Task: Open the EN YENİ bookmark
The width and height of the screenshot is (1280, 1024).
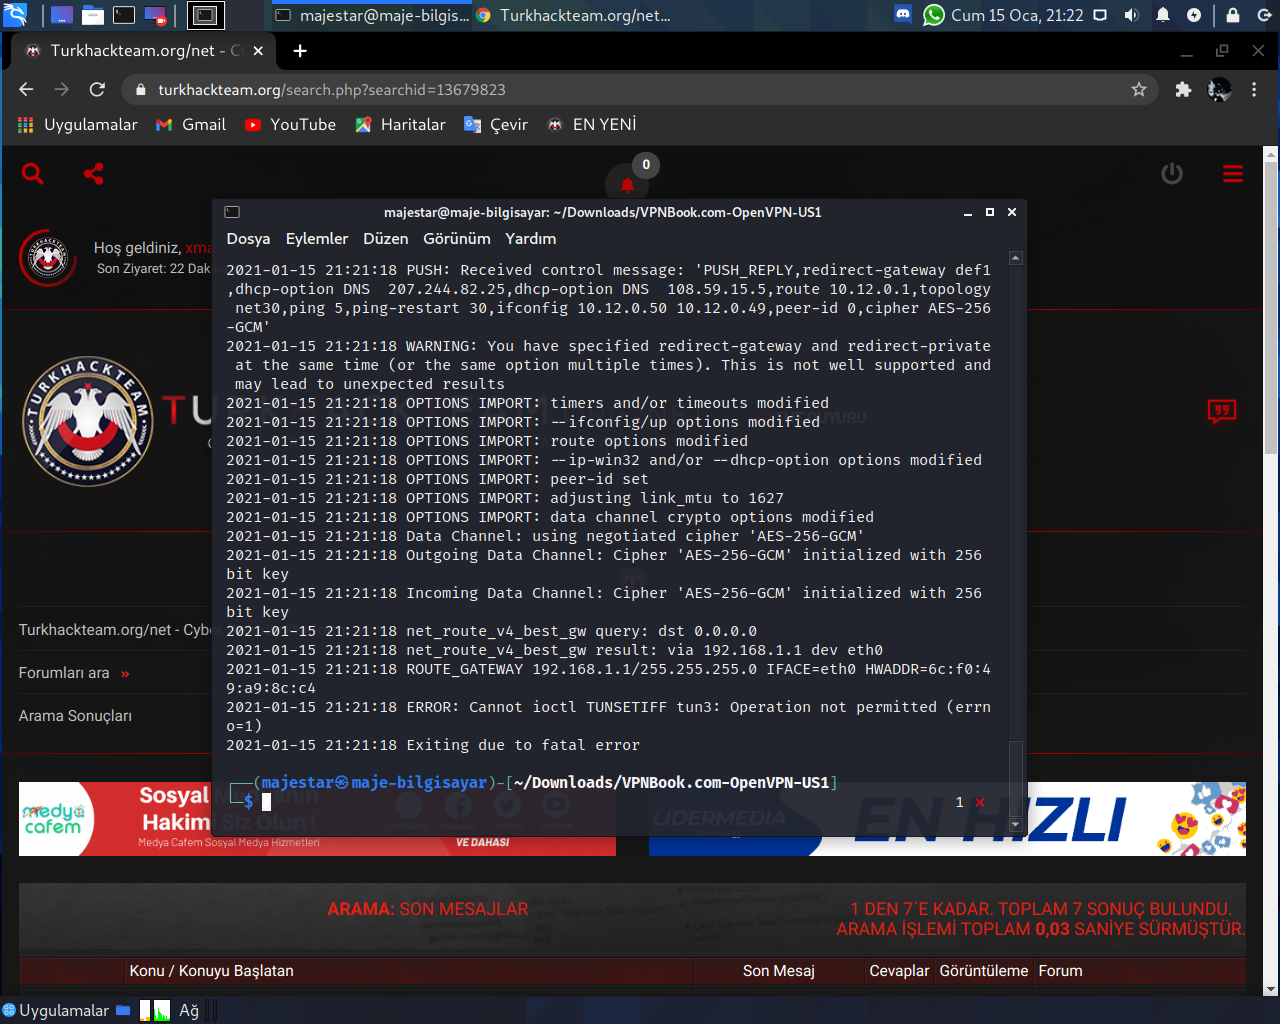Action: click(x=591, y=124)
